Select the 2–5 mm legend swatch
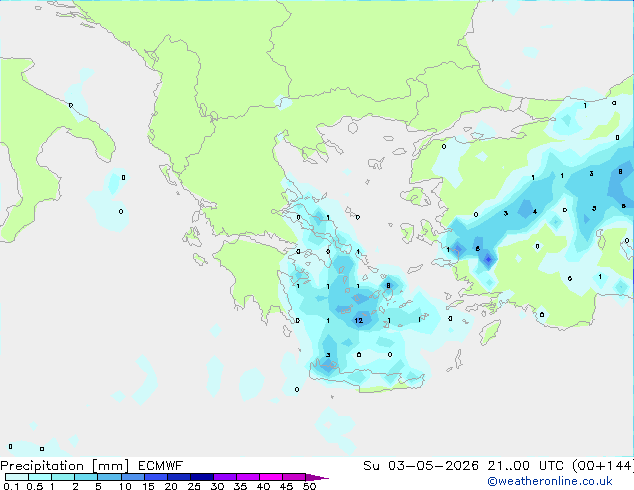634x490 pixels. pos(87,477)
